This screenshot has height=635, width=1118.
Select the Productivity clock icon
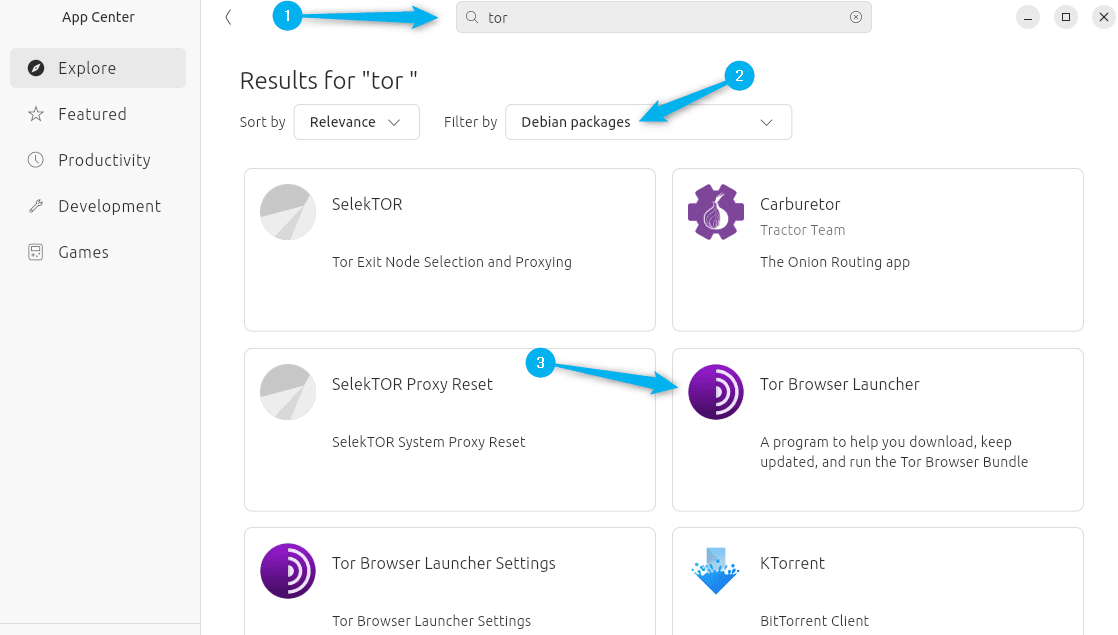point(36,160)
